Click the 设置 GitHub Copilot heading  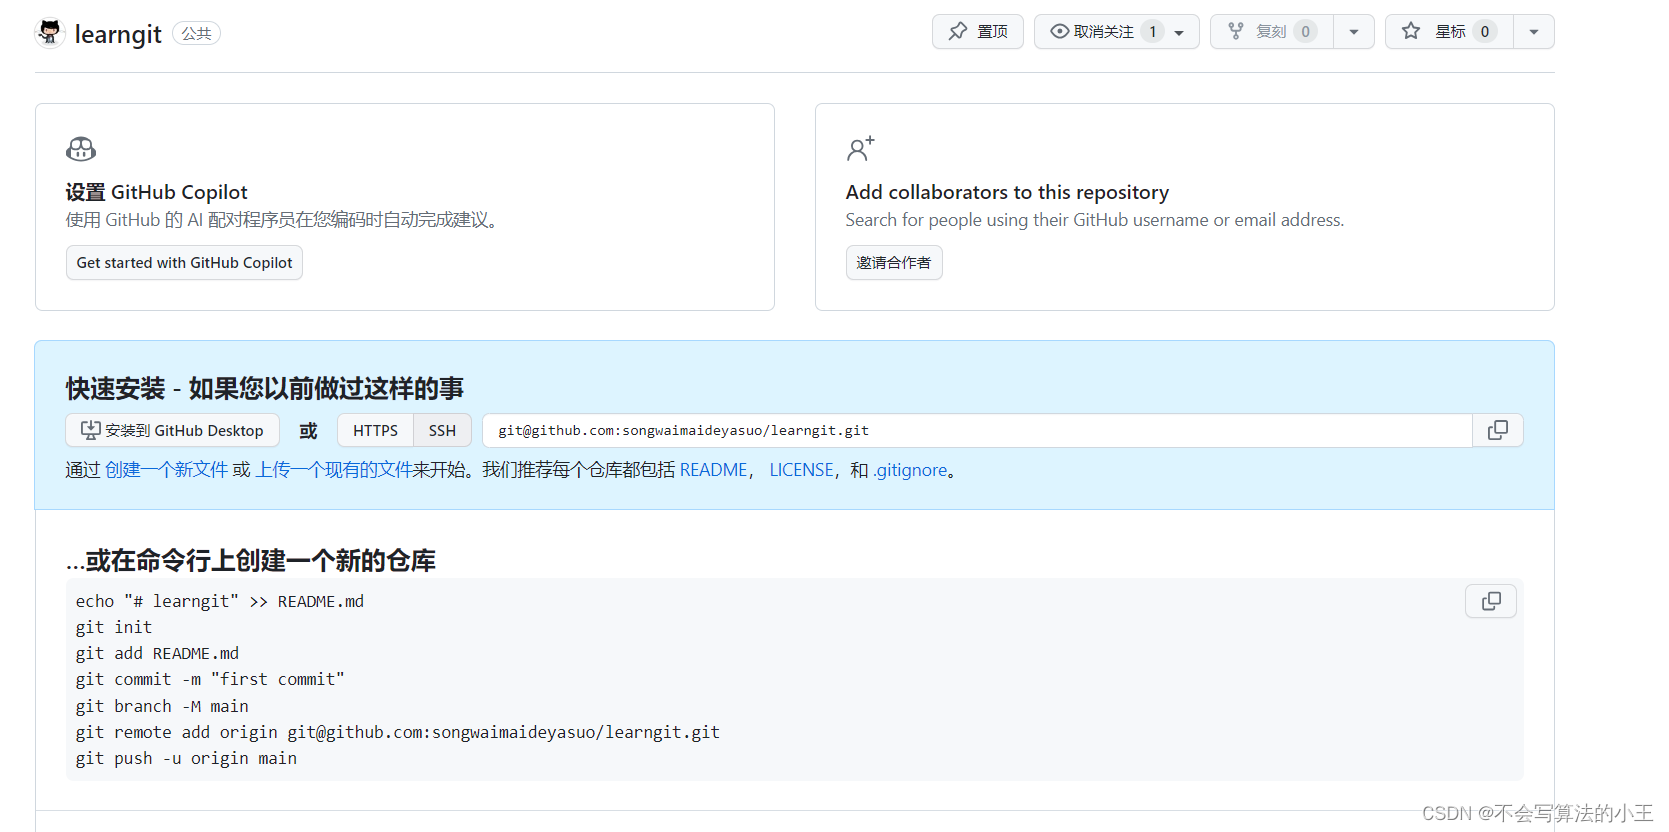(x=157, y=192)
